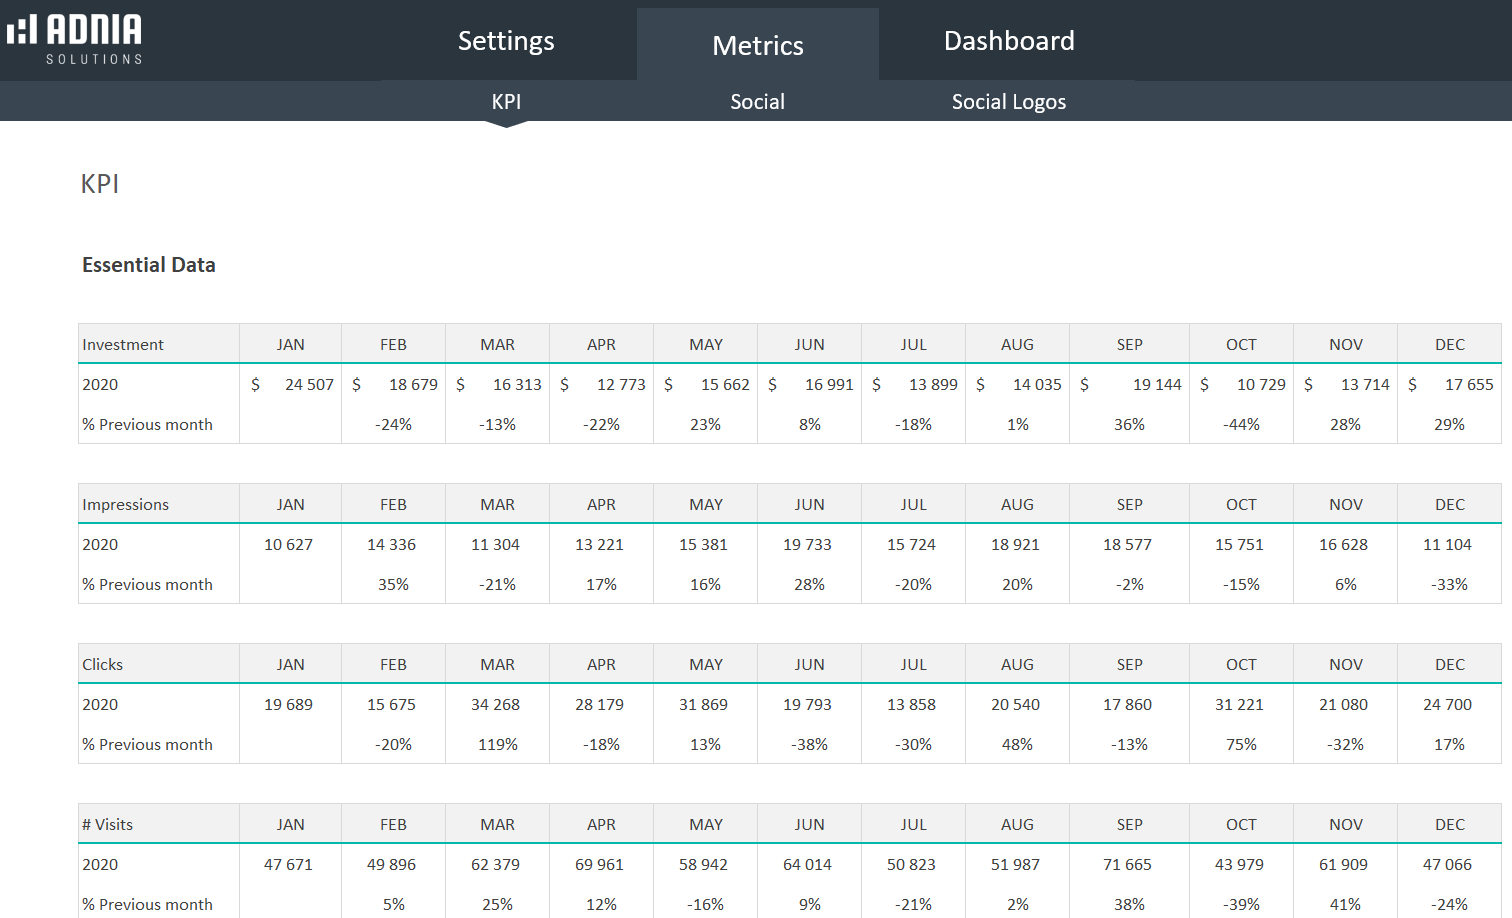
Task: Select the # Visits table header label
Action: tap(108, 825)
